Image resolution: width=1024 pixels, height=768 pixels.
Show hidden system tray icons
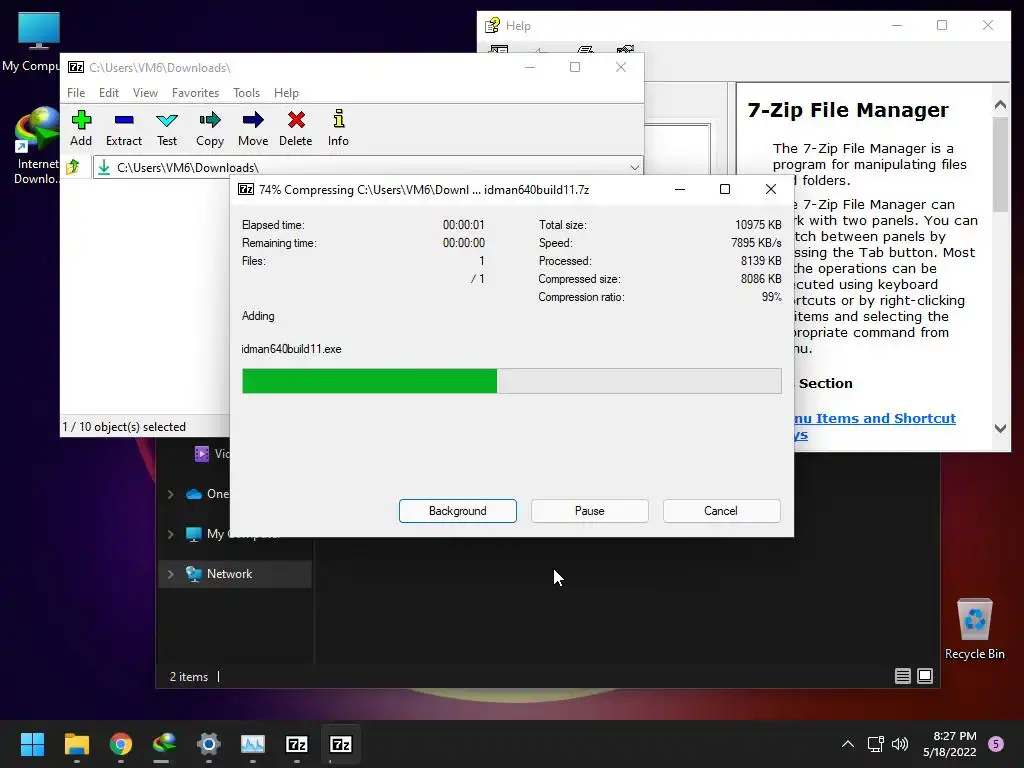coord(848,744)
